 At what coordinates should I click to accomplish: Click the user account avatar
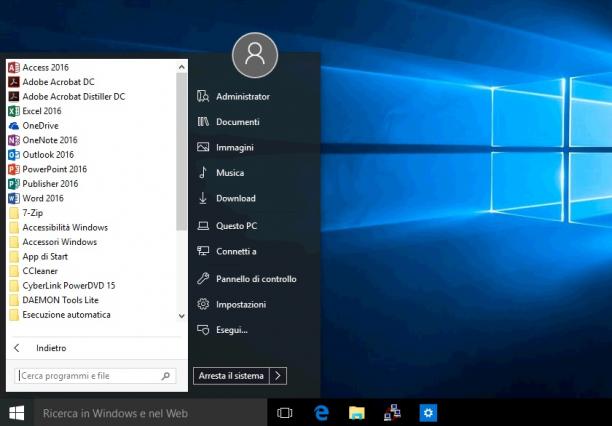coord(255,55)
